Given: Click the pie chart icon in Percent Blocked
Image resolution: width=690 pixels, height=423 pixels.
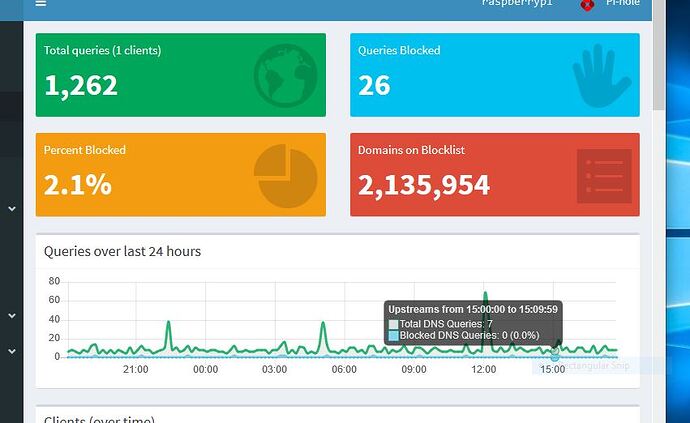Looking at the screenshot, I should pyautogui.click(x=285, y=176).
